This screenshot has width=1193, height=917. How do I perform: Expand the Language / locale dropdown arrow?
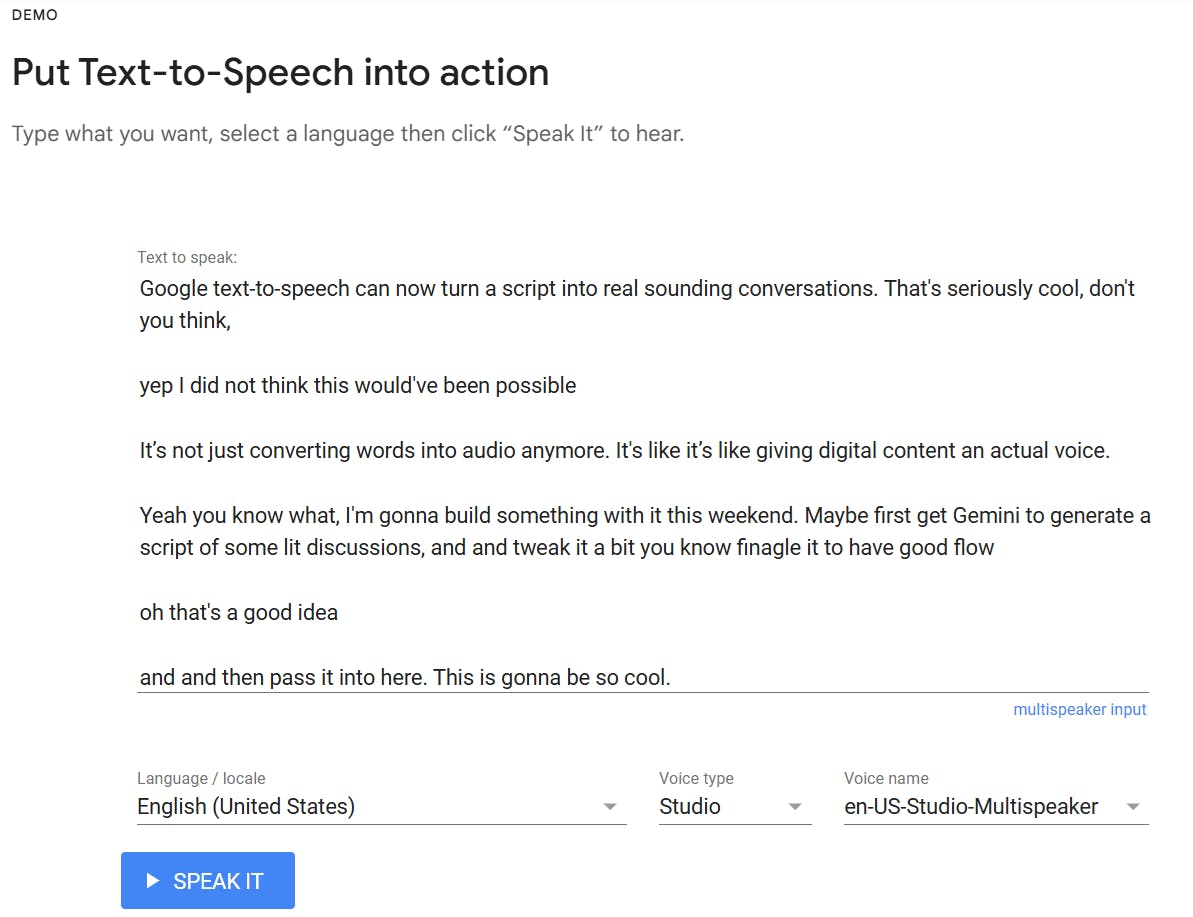610,807
